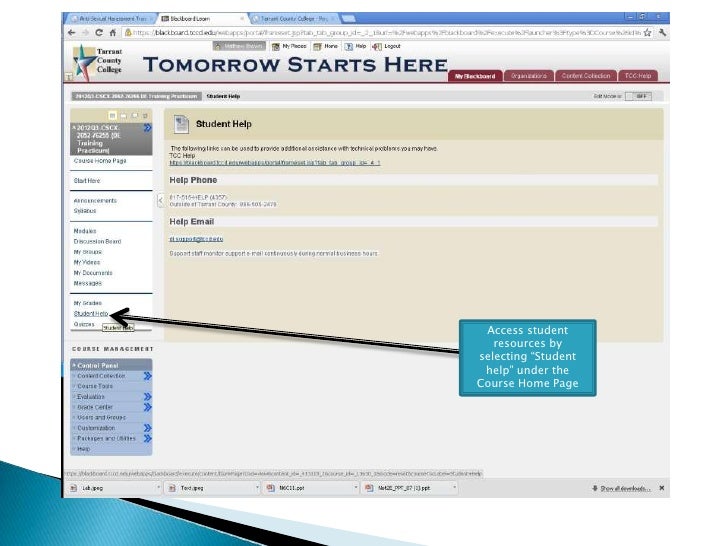The width and height of the screenshot is (728, 546).
Task: Switch to the Anti-Sexual Harassment browser tab
Action: pyautogui.click(x=112, y=19)
